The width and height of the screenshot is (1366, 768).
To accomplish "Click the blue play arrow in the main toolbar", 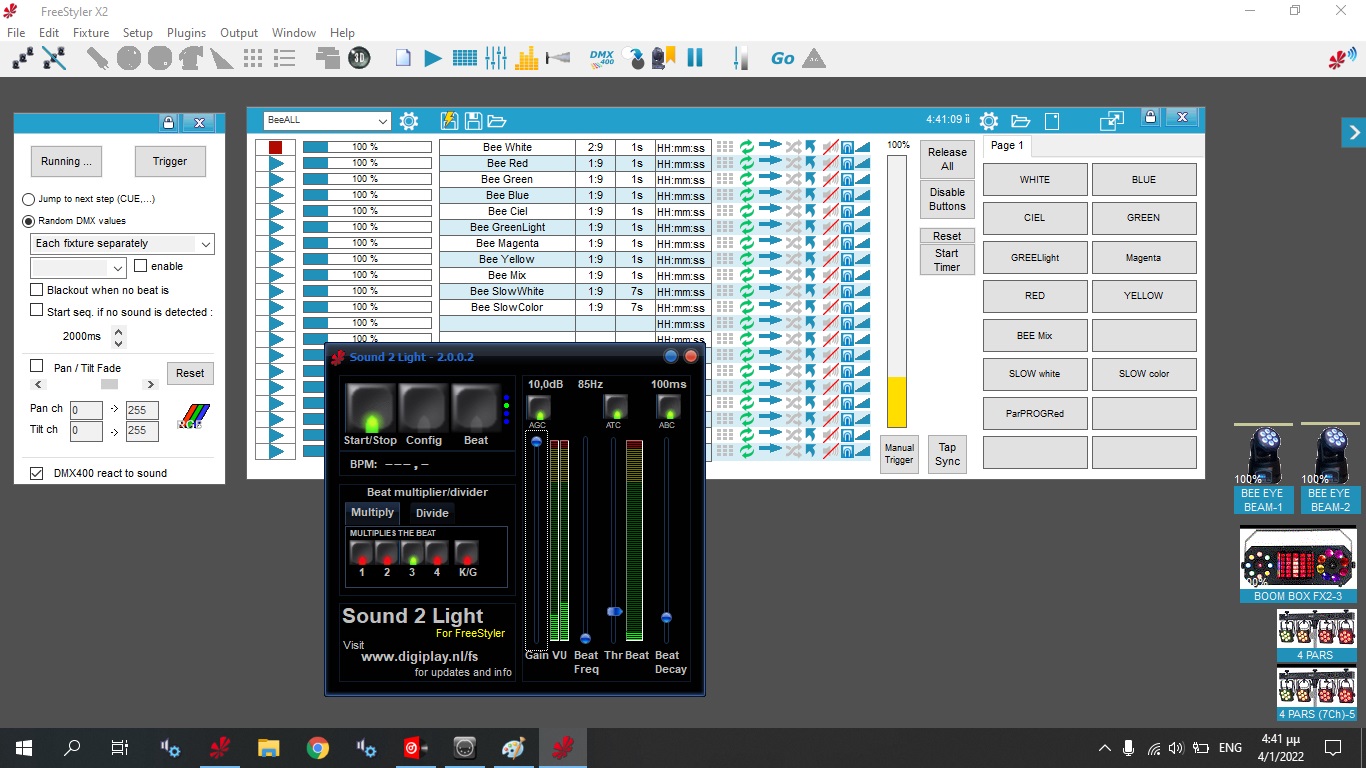I will click(x=433, y=58).
